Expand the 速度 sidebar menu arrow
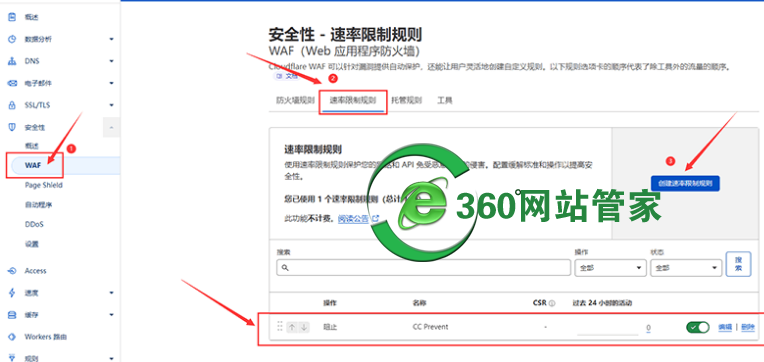This screenshot has width=764, height=362. pos(112,293)
